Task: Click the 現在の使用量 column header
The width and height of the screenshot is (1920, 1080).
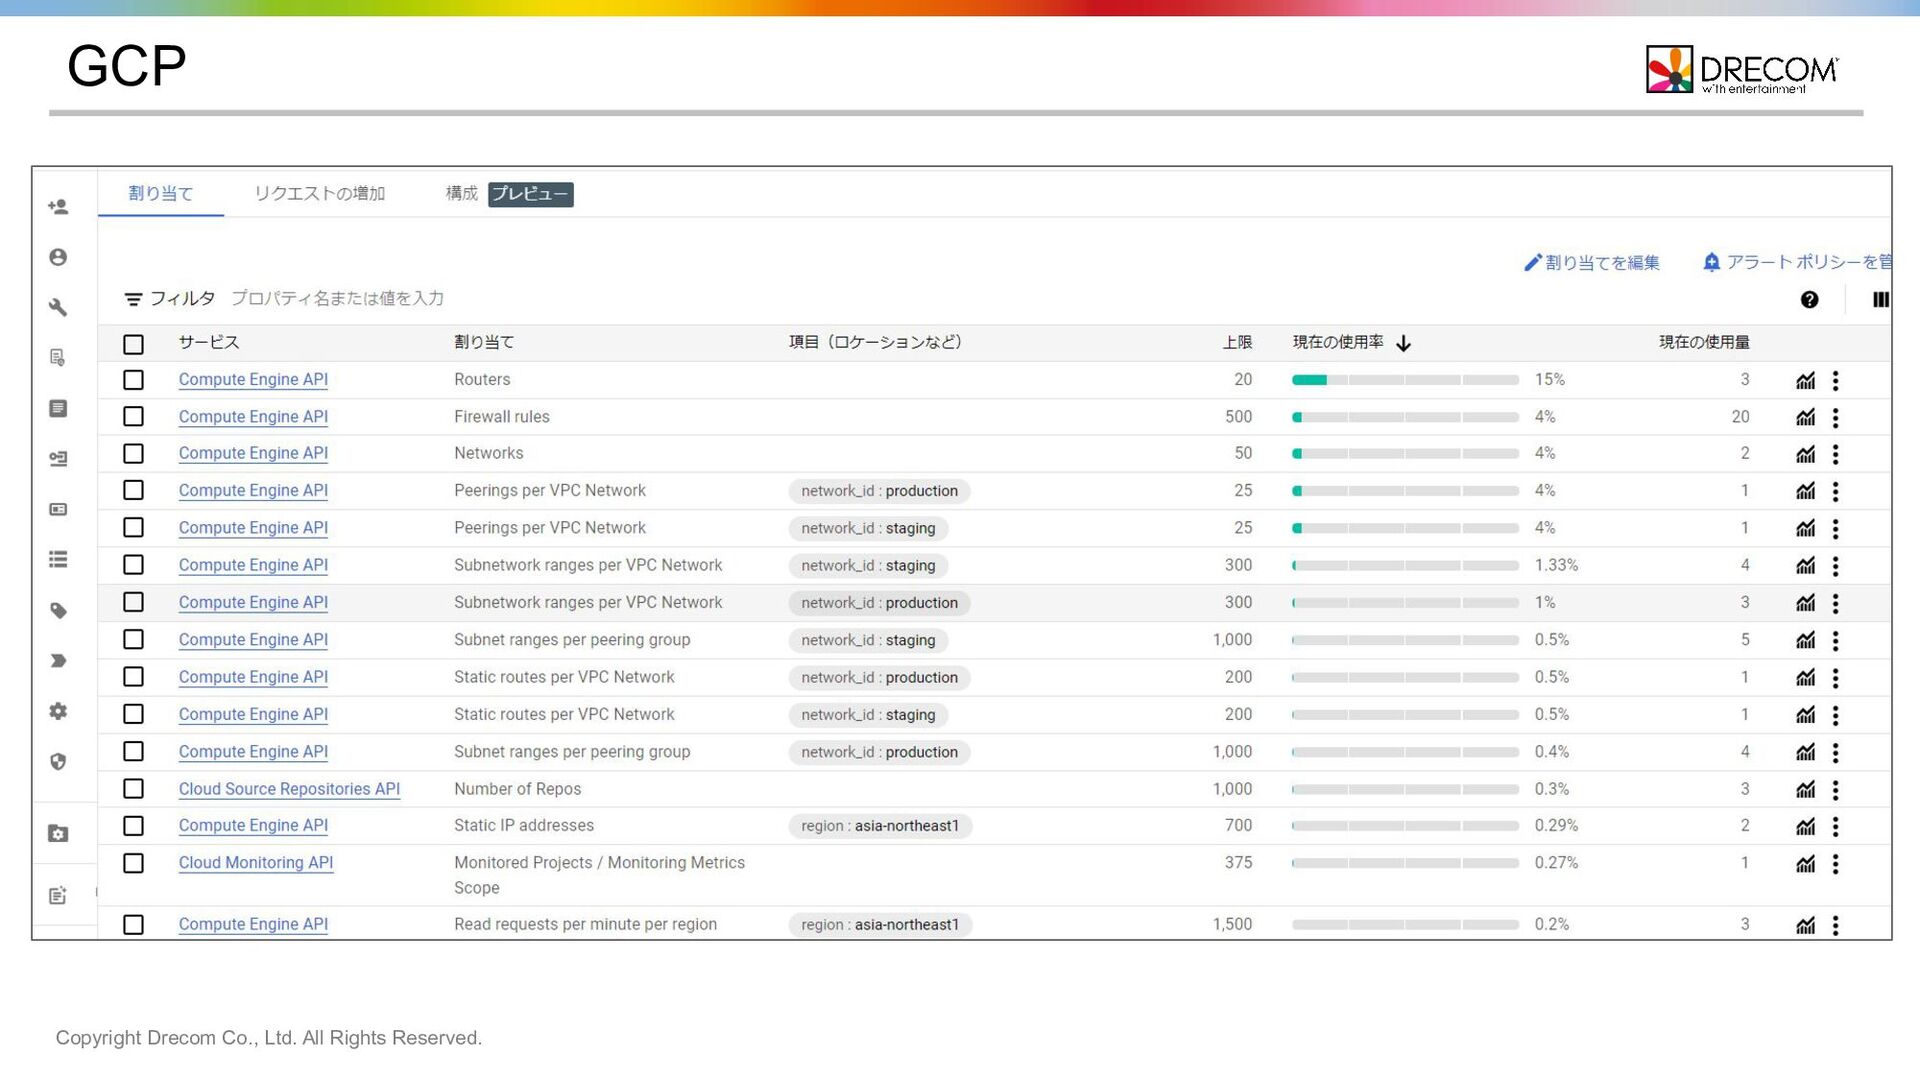Action: point(1704,342)
